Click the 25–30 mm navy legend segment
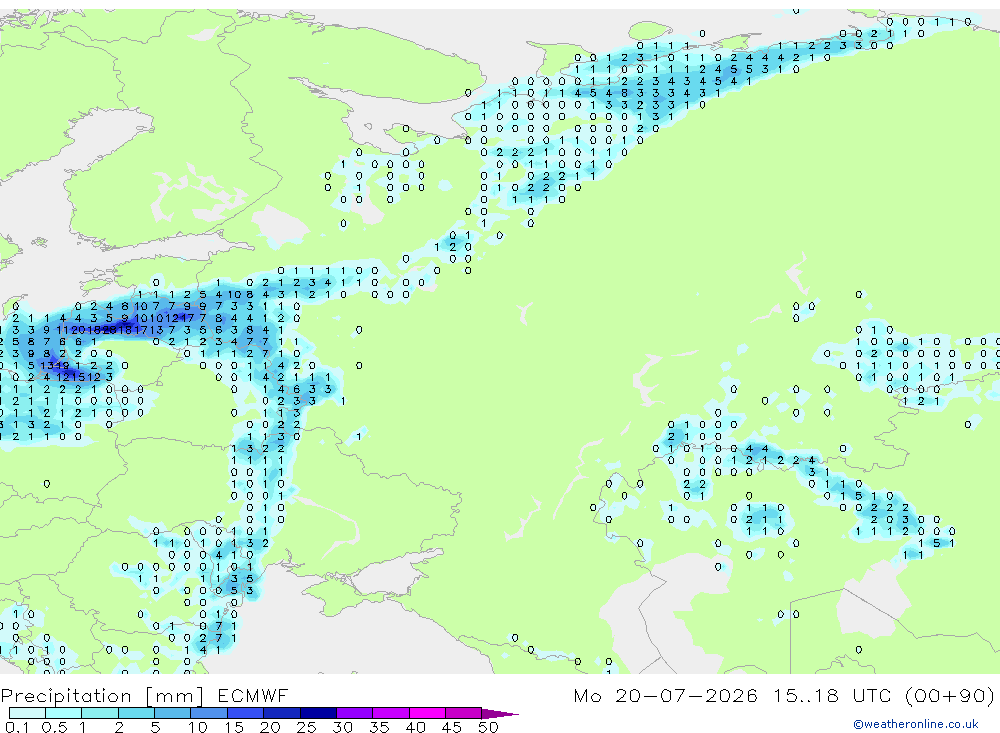Image resolution: width=1000 pixels, height=733 pixels. (318, 713)
